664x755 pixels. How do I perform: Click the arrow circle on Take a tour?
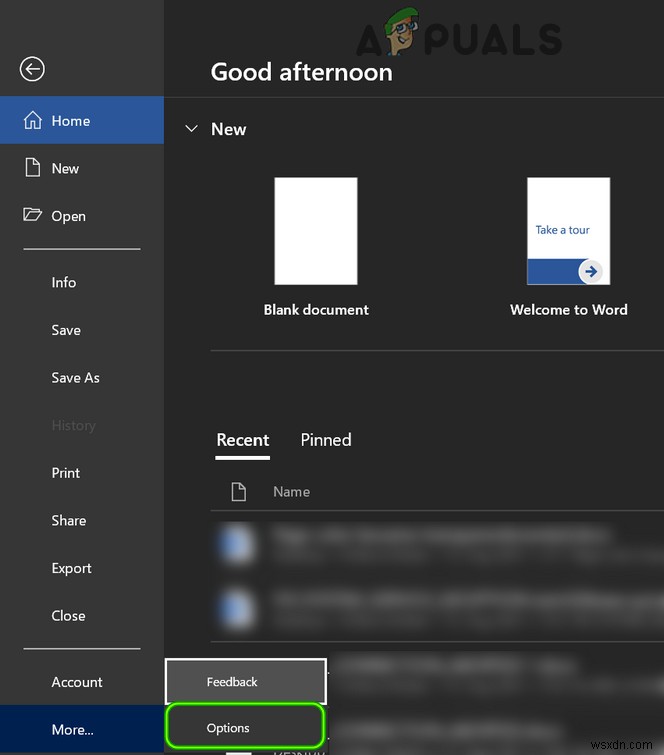[x=591, y=271]
